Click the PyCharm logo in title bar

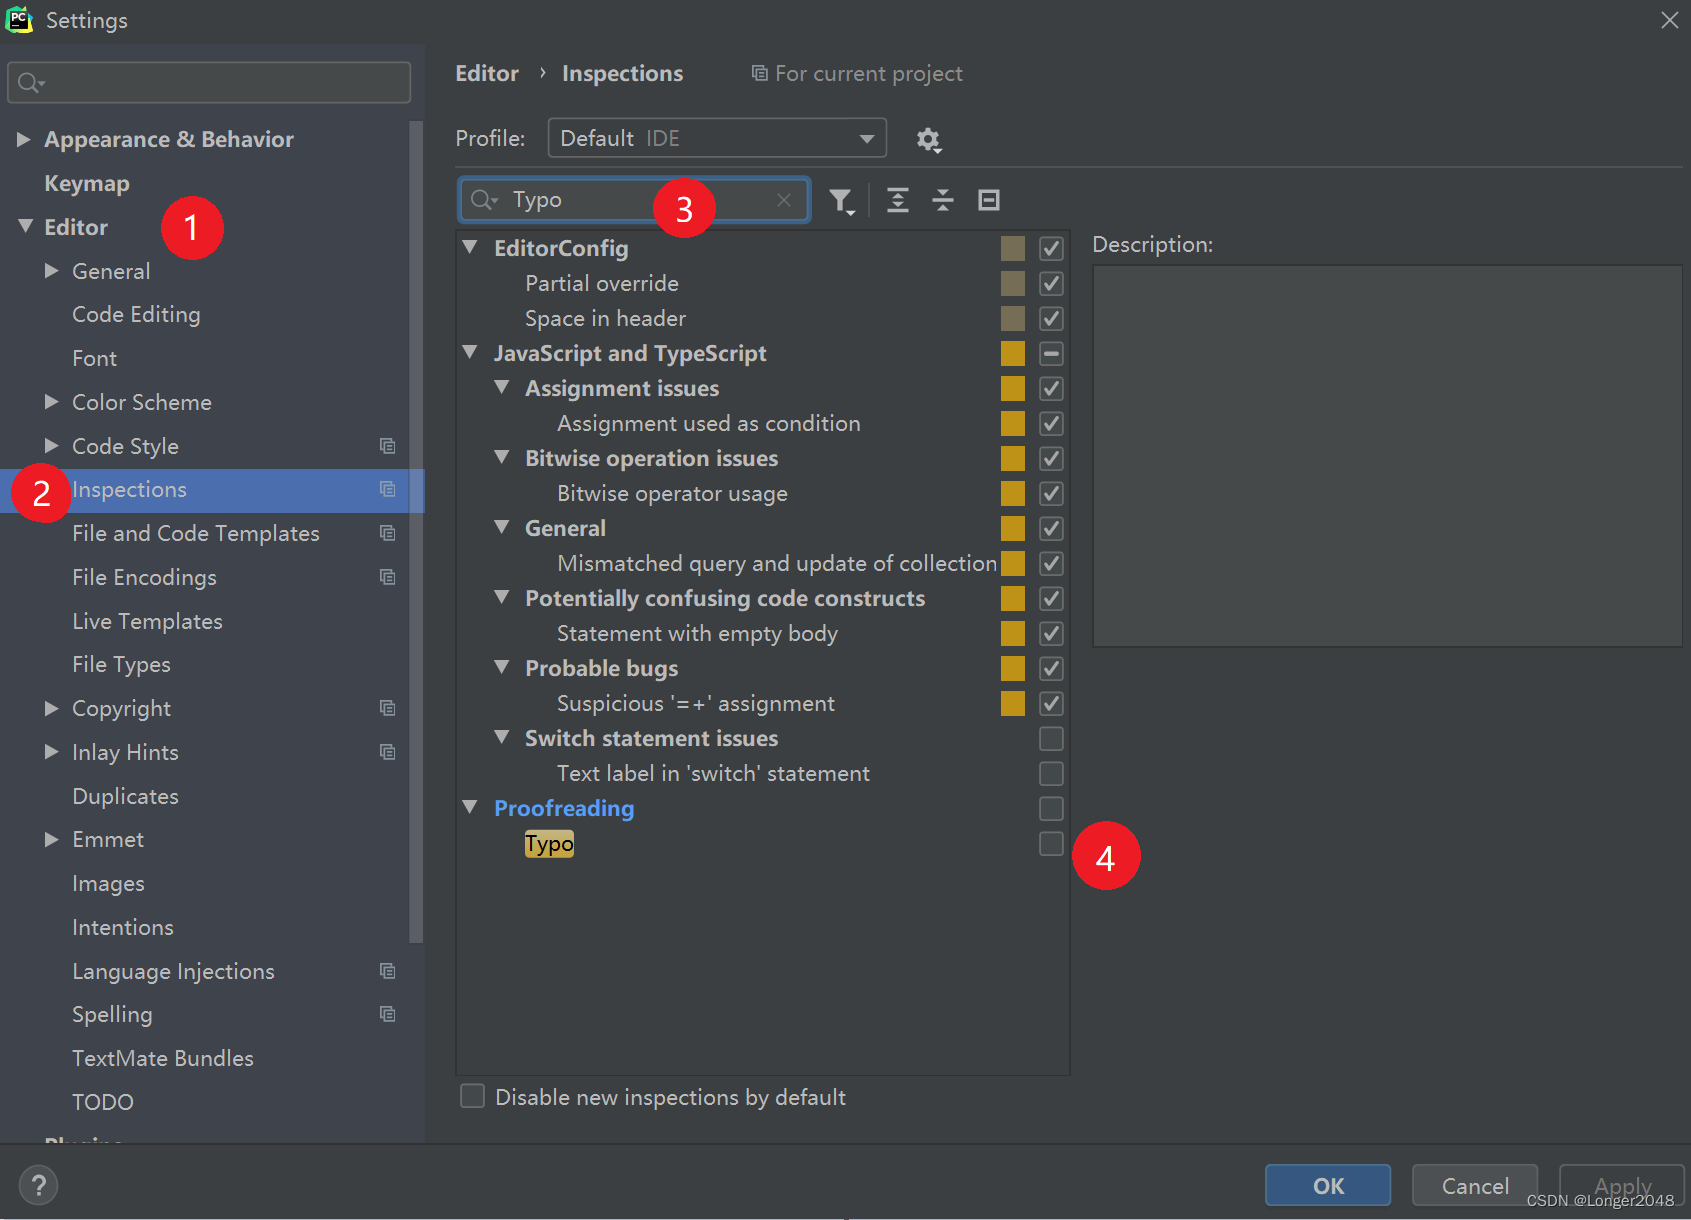click(19, 20)
